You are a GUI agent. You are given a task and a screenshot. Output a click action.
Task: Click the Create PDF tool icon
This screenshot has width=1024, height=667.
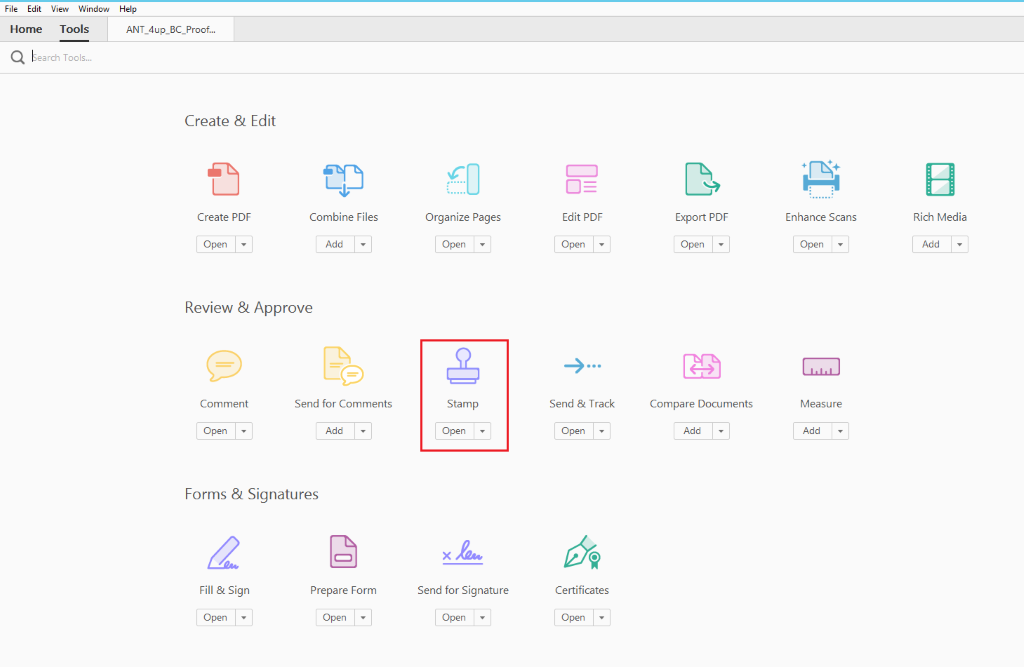pos(225,180)
